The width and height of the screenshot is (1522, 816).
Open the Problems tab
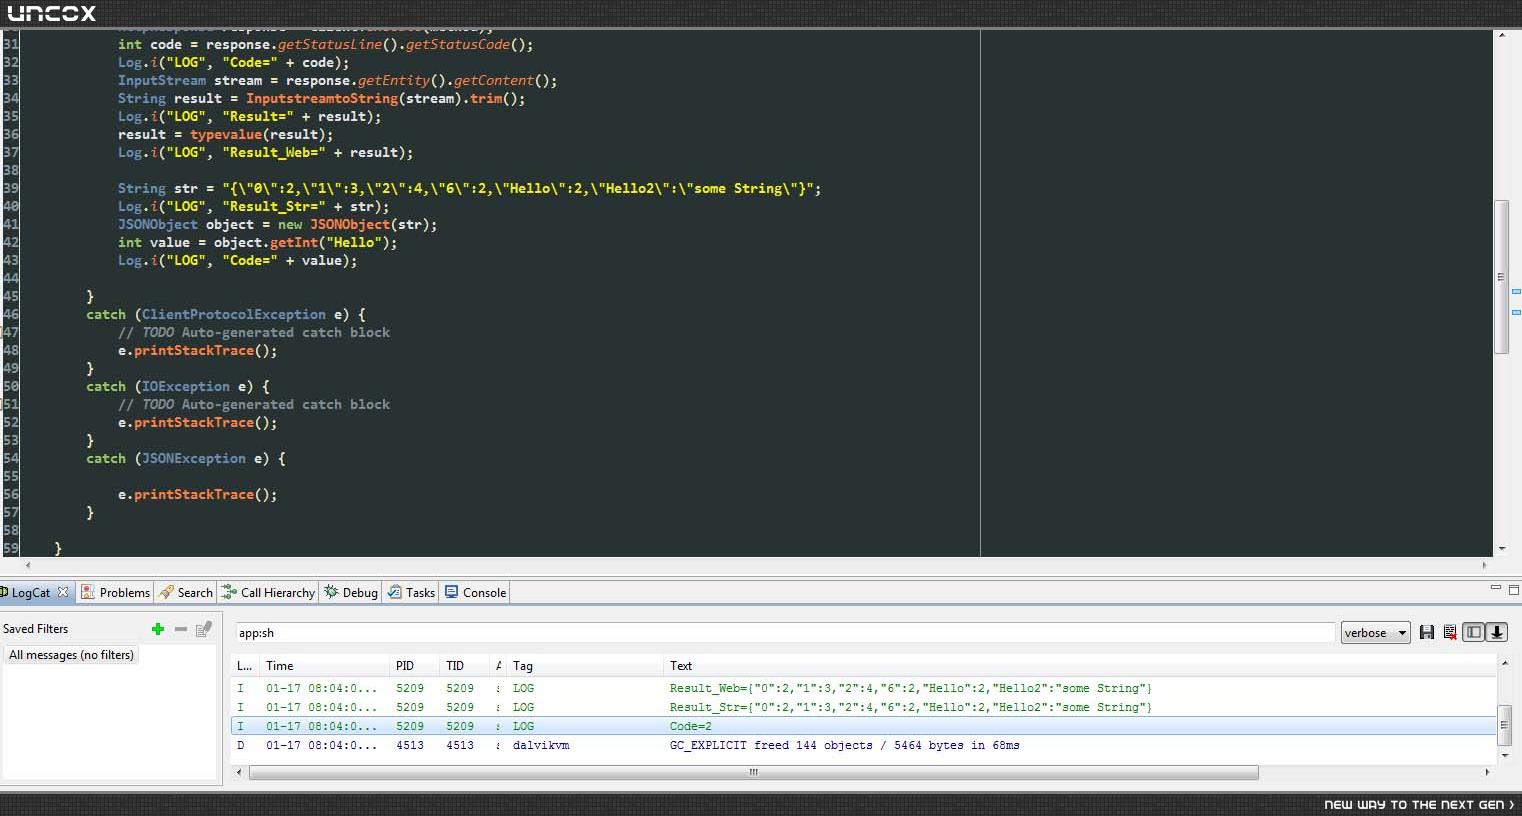[x=115, y=592]
